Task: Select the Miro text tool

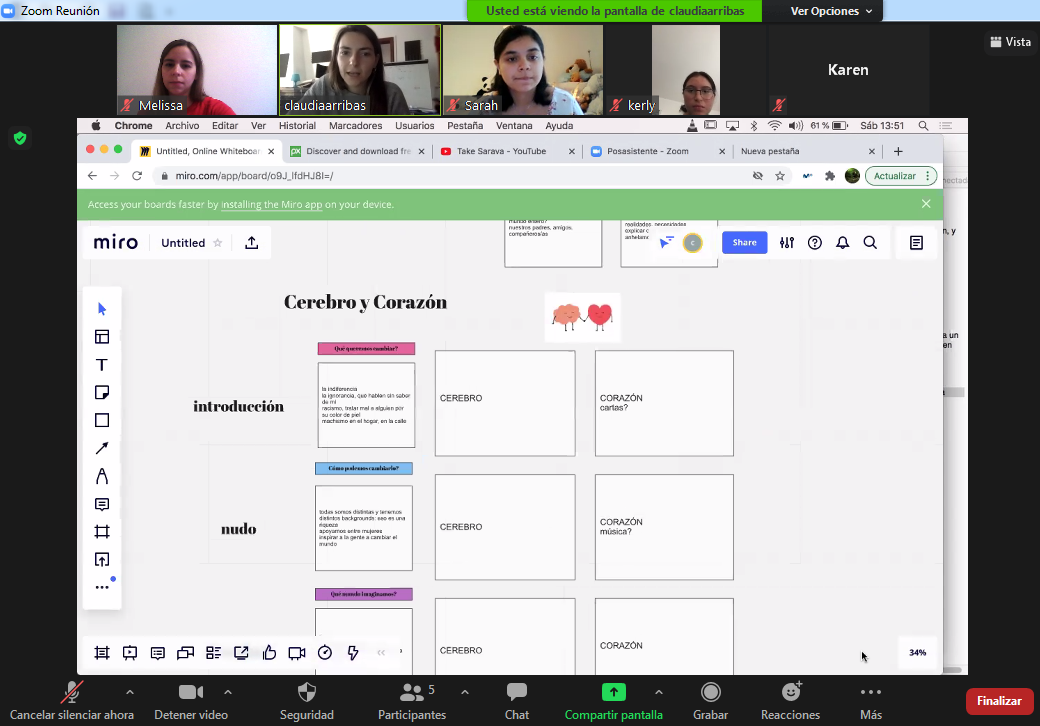Action: click(101, 365)
